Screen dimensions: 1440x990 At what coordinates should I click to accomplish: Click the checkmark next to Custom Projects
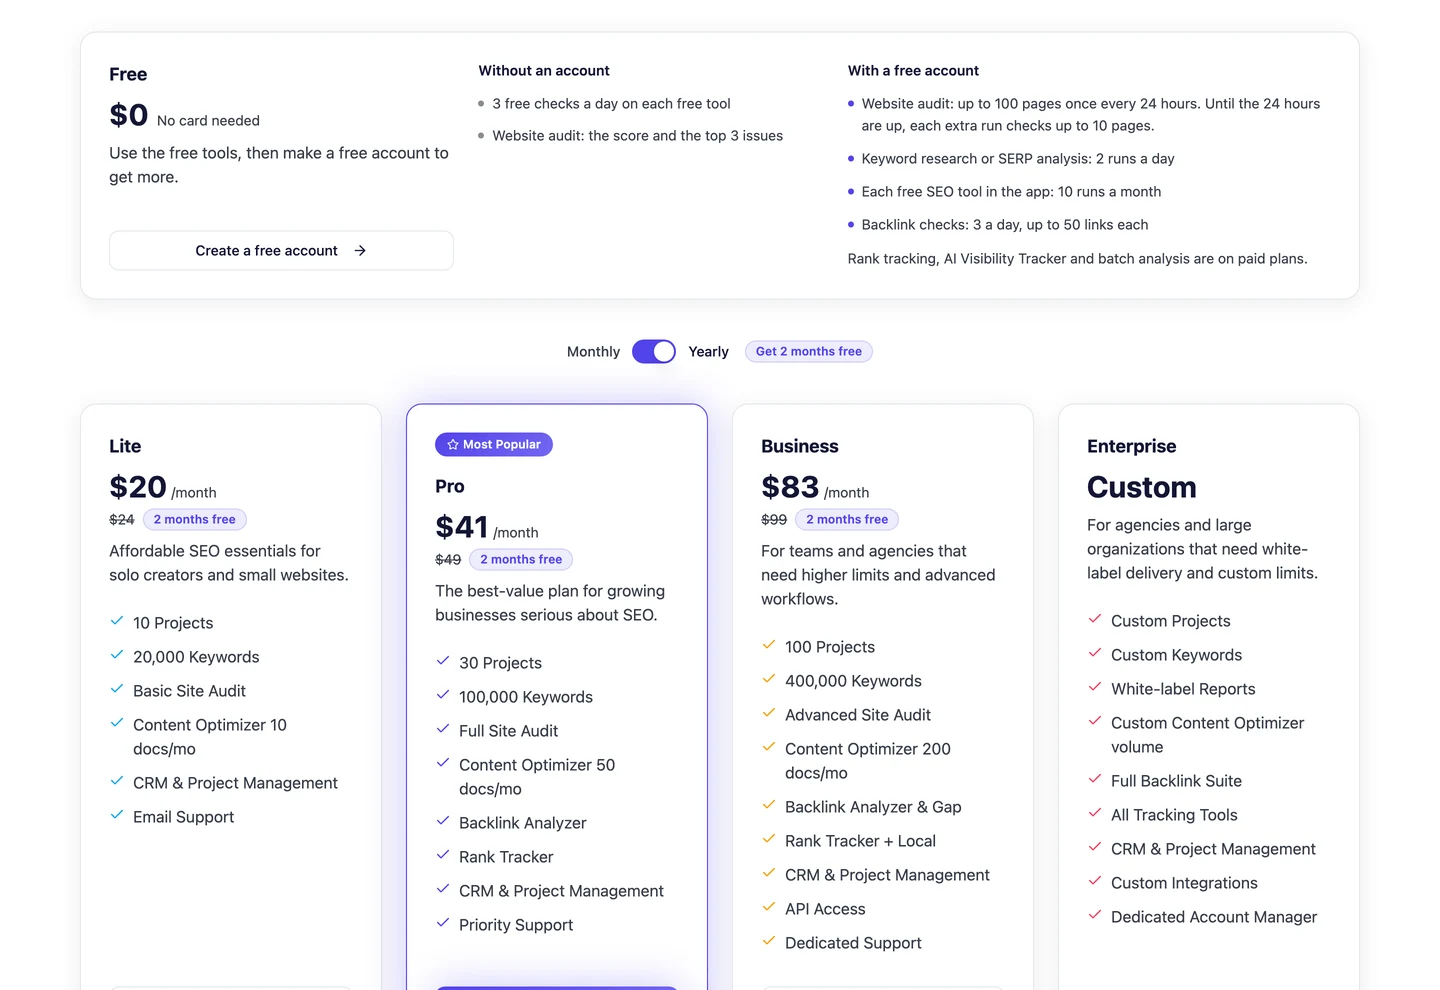click(1095, 620)
